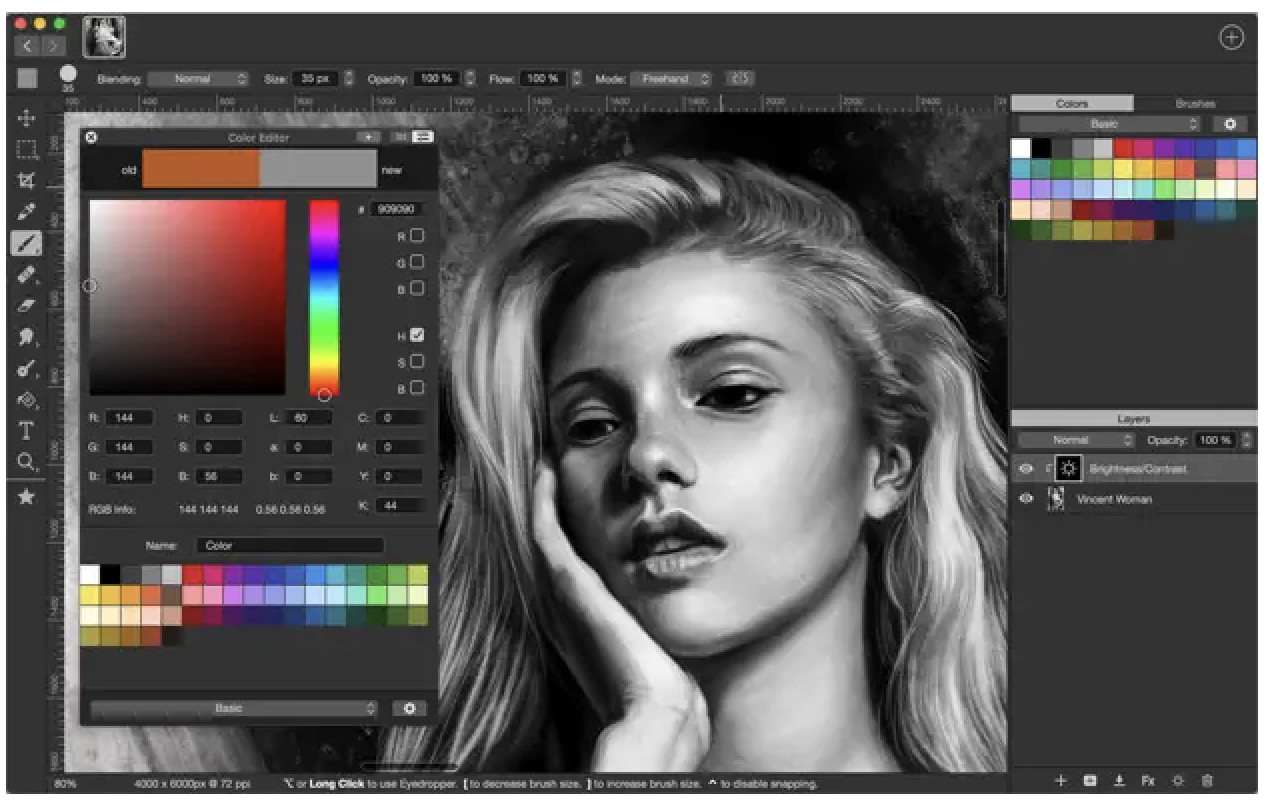Image resolution: width=1270 pixels, height=810 pixels.
Task: Close the Color Editor panel
Action: tap(91, 137)
